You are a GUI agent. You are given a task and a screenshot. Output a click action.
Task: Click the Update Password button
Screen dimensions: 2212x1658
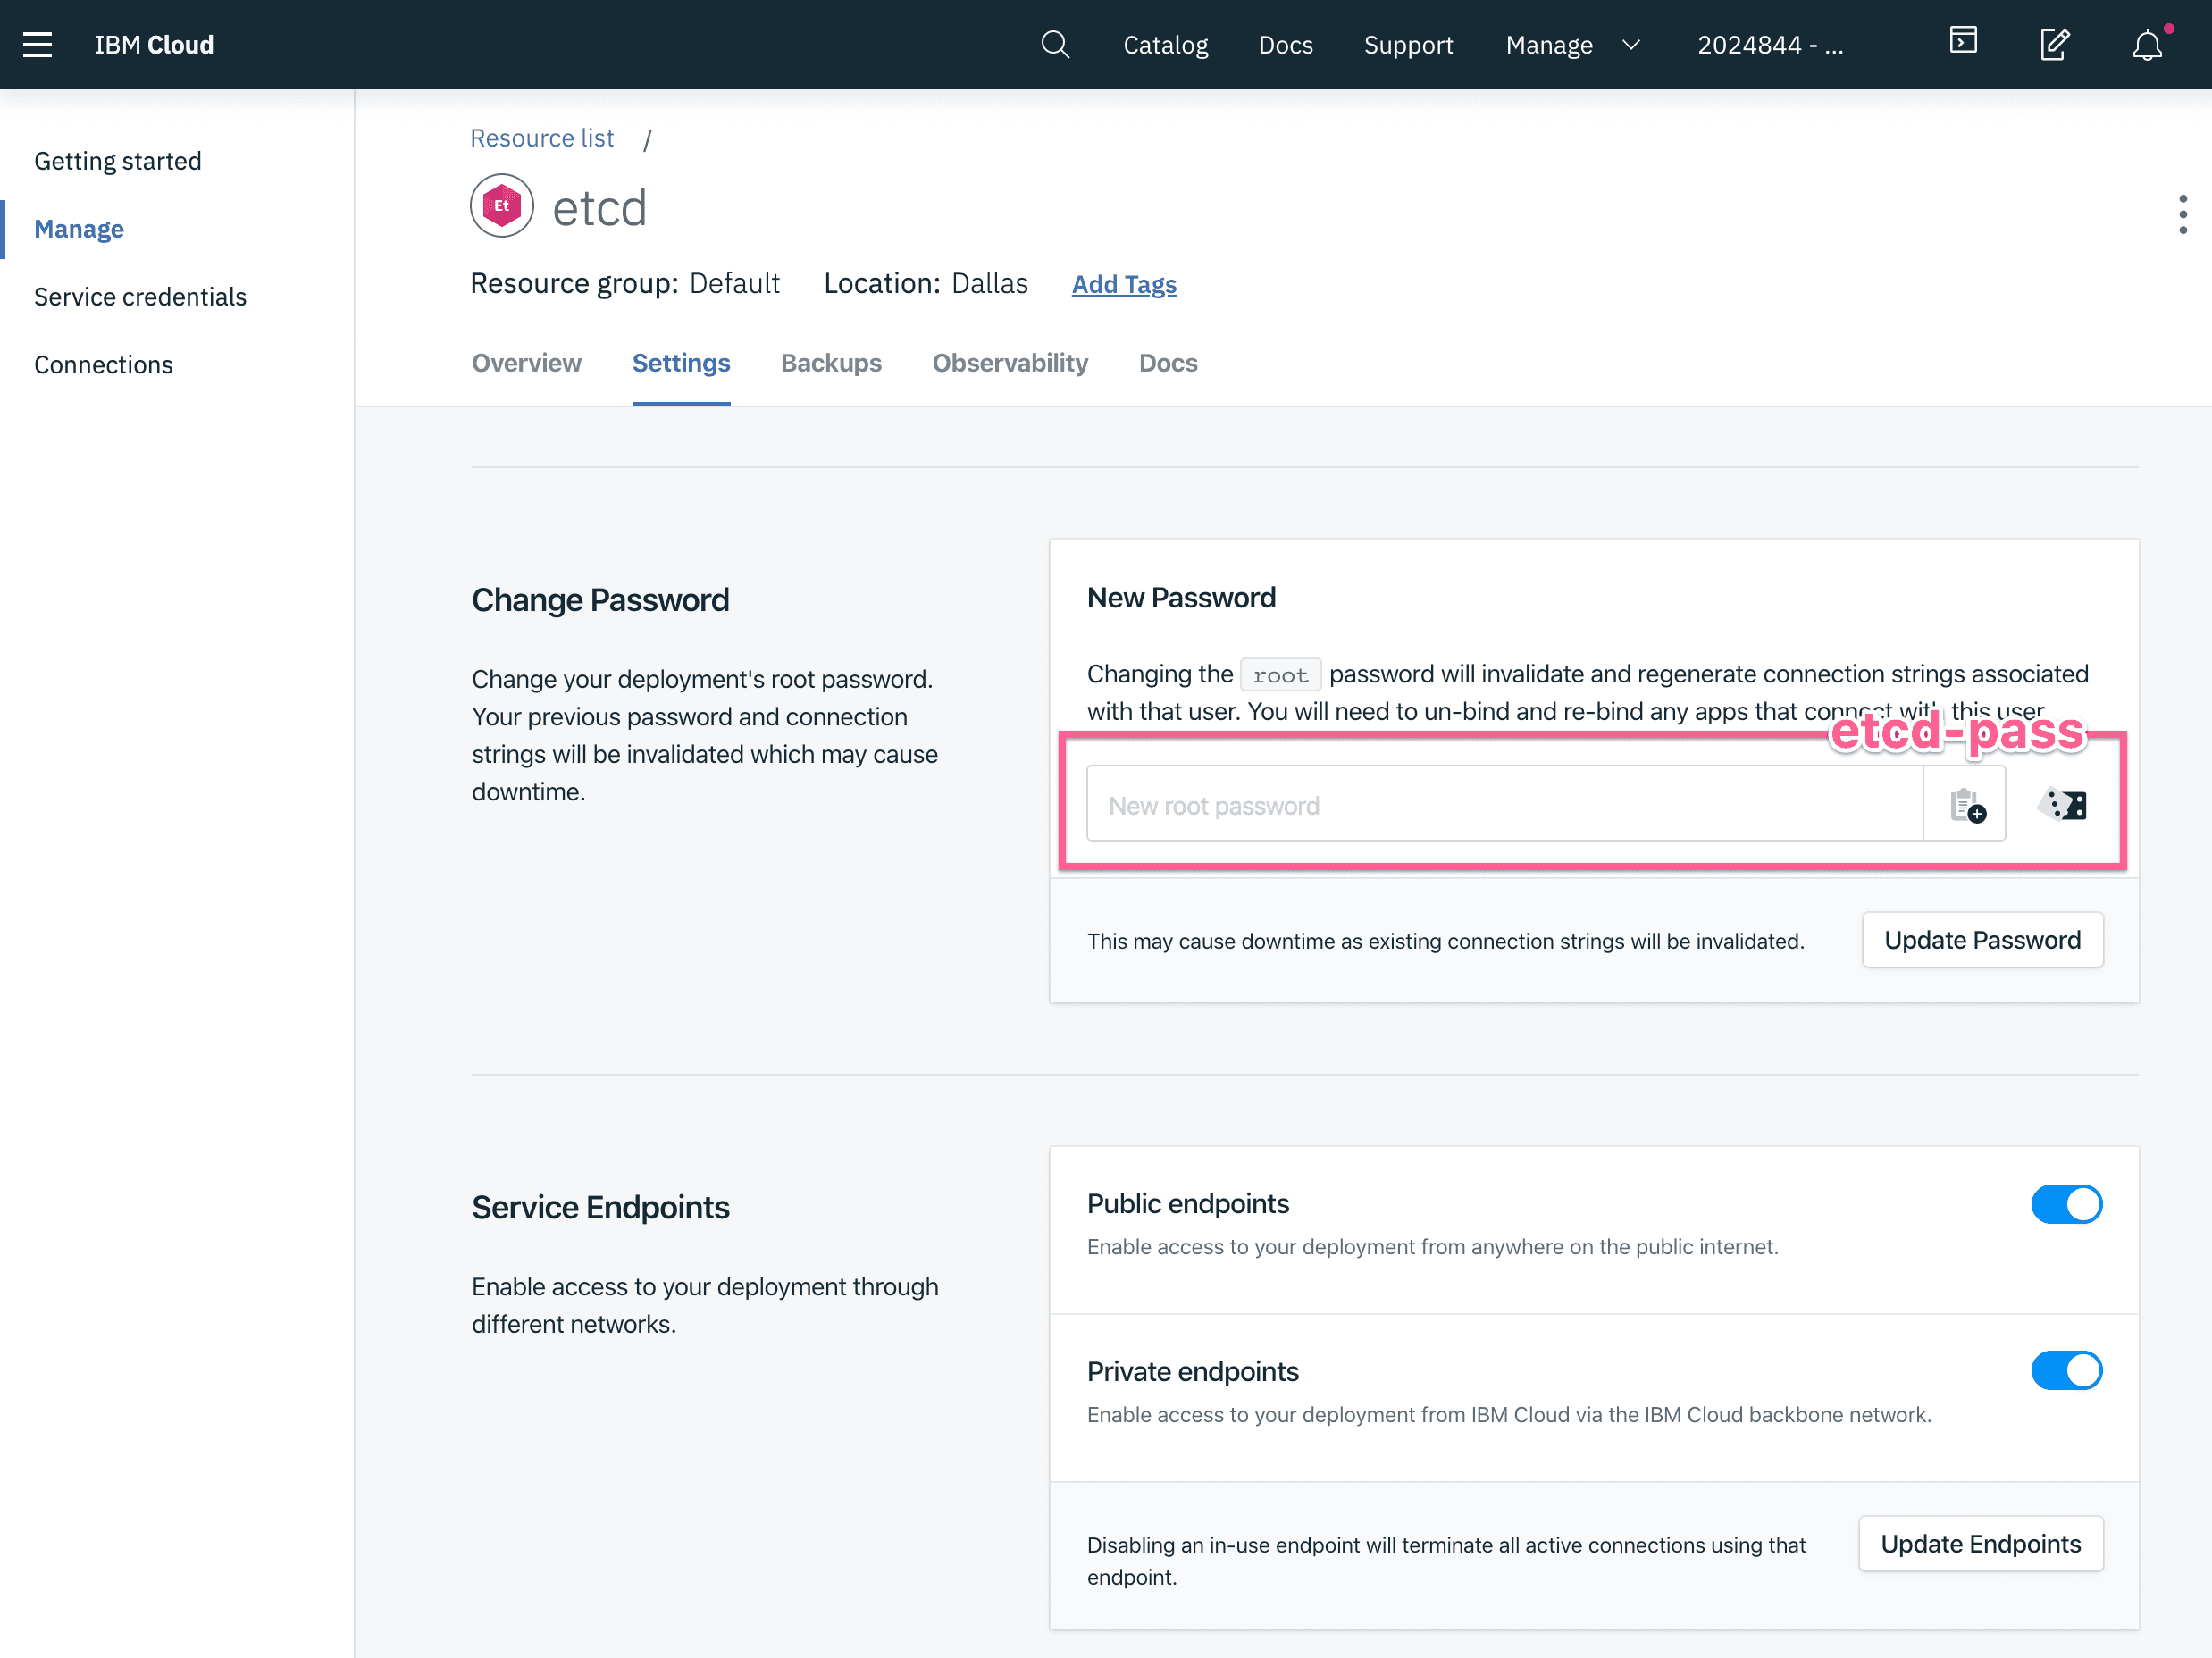pyautogui.click(x=1982, y=941)
